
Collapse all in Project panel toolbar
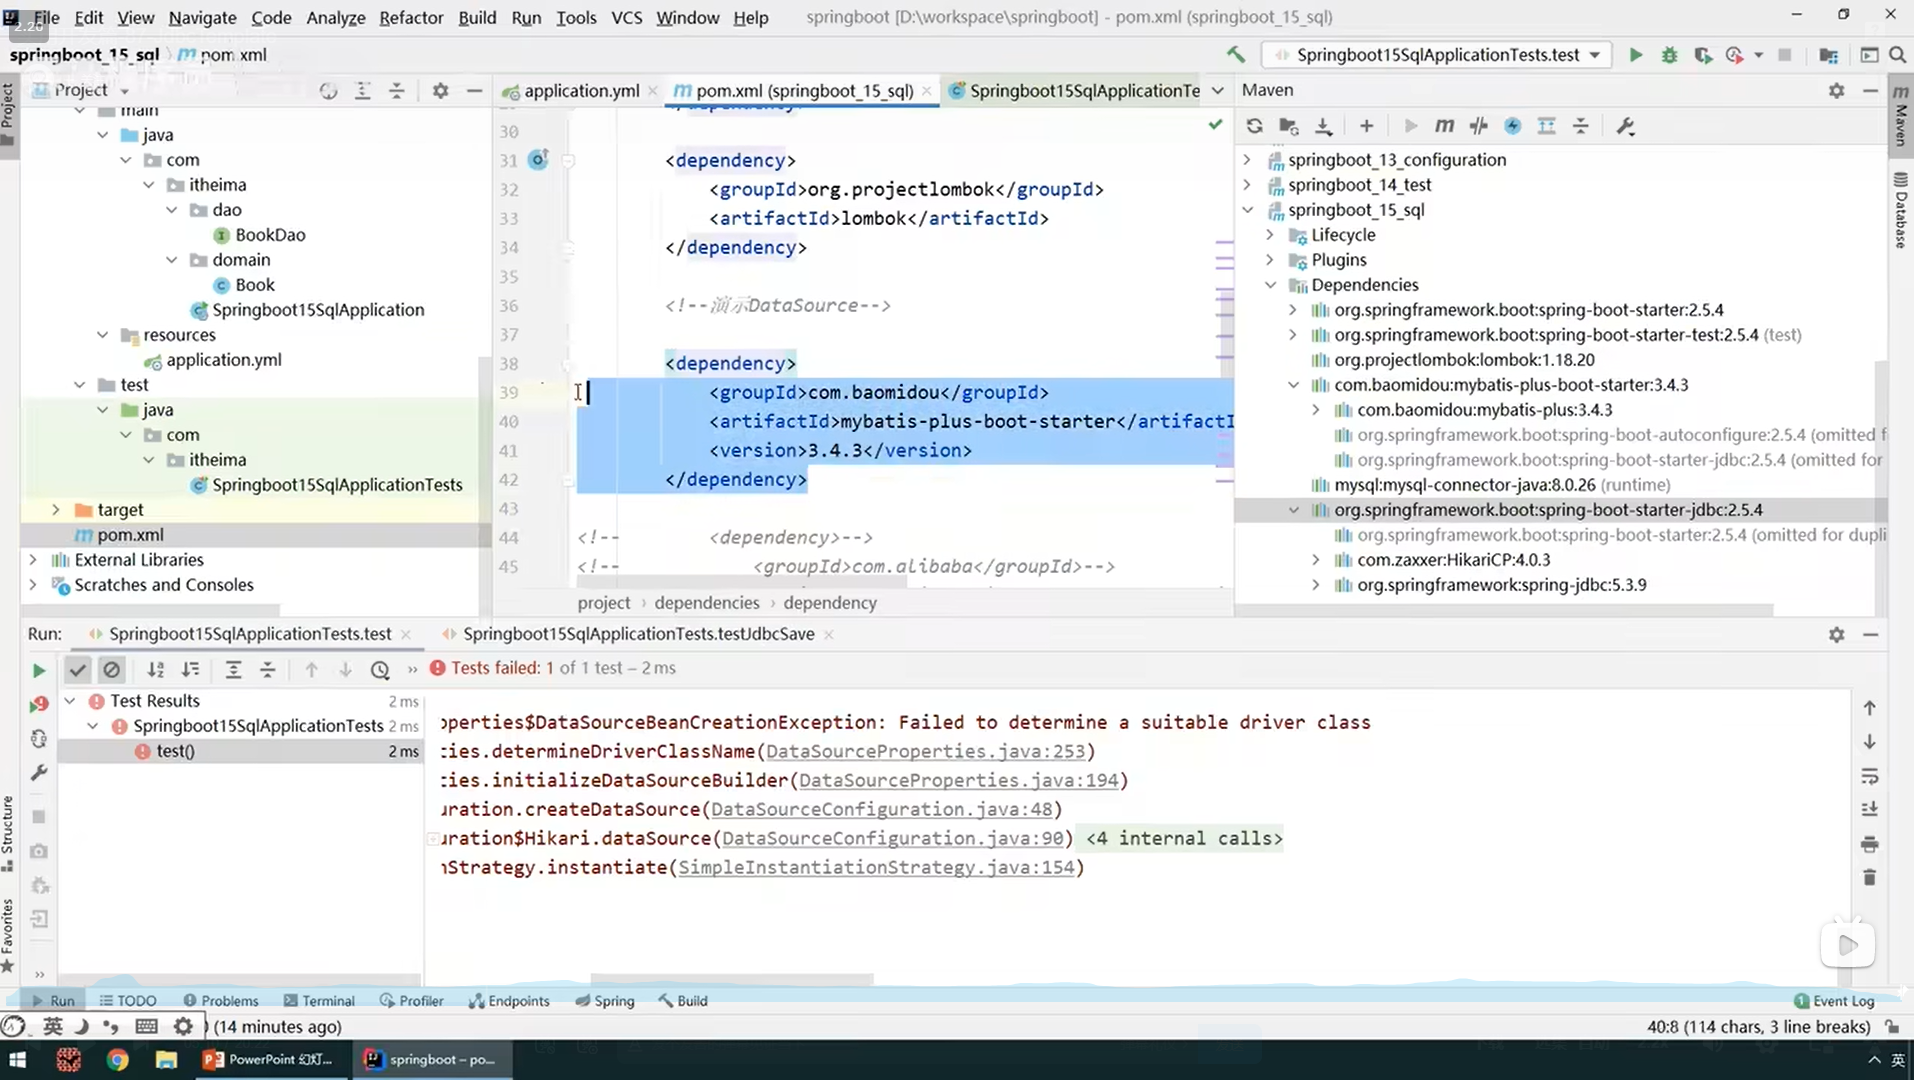pos(396,91)
